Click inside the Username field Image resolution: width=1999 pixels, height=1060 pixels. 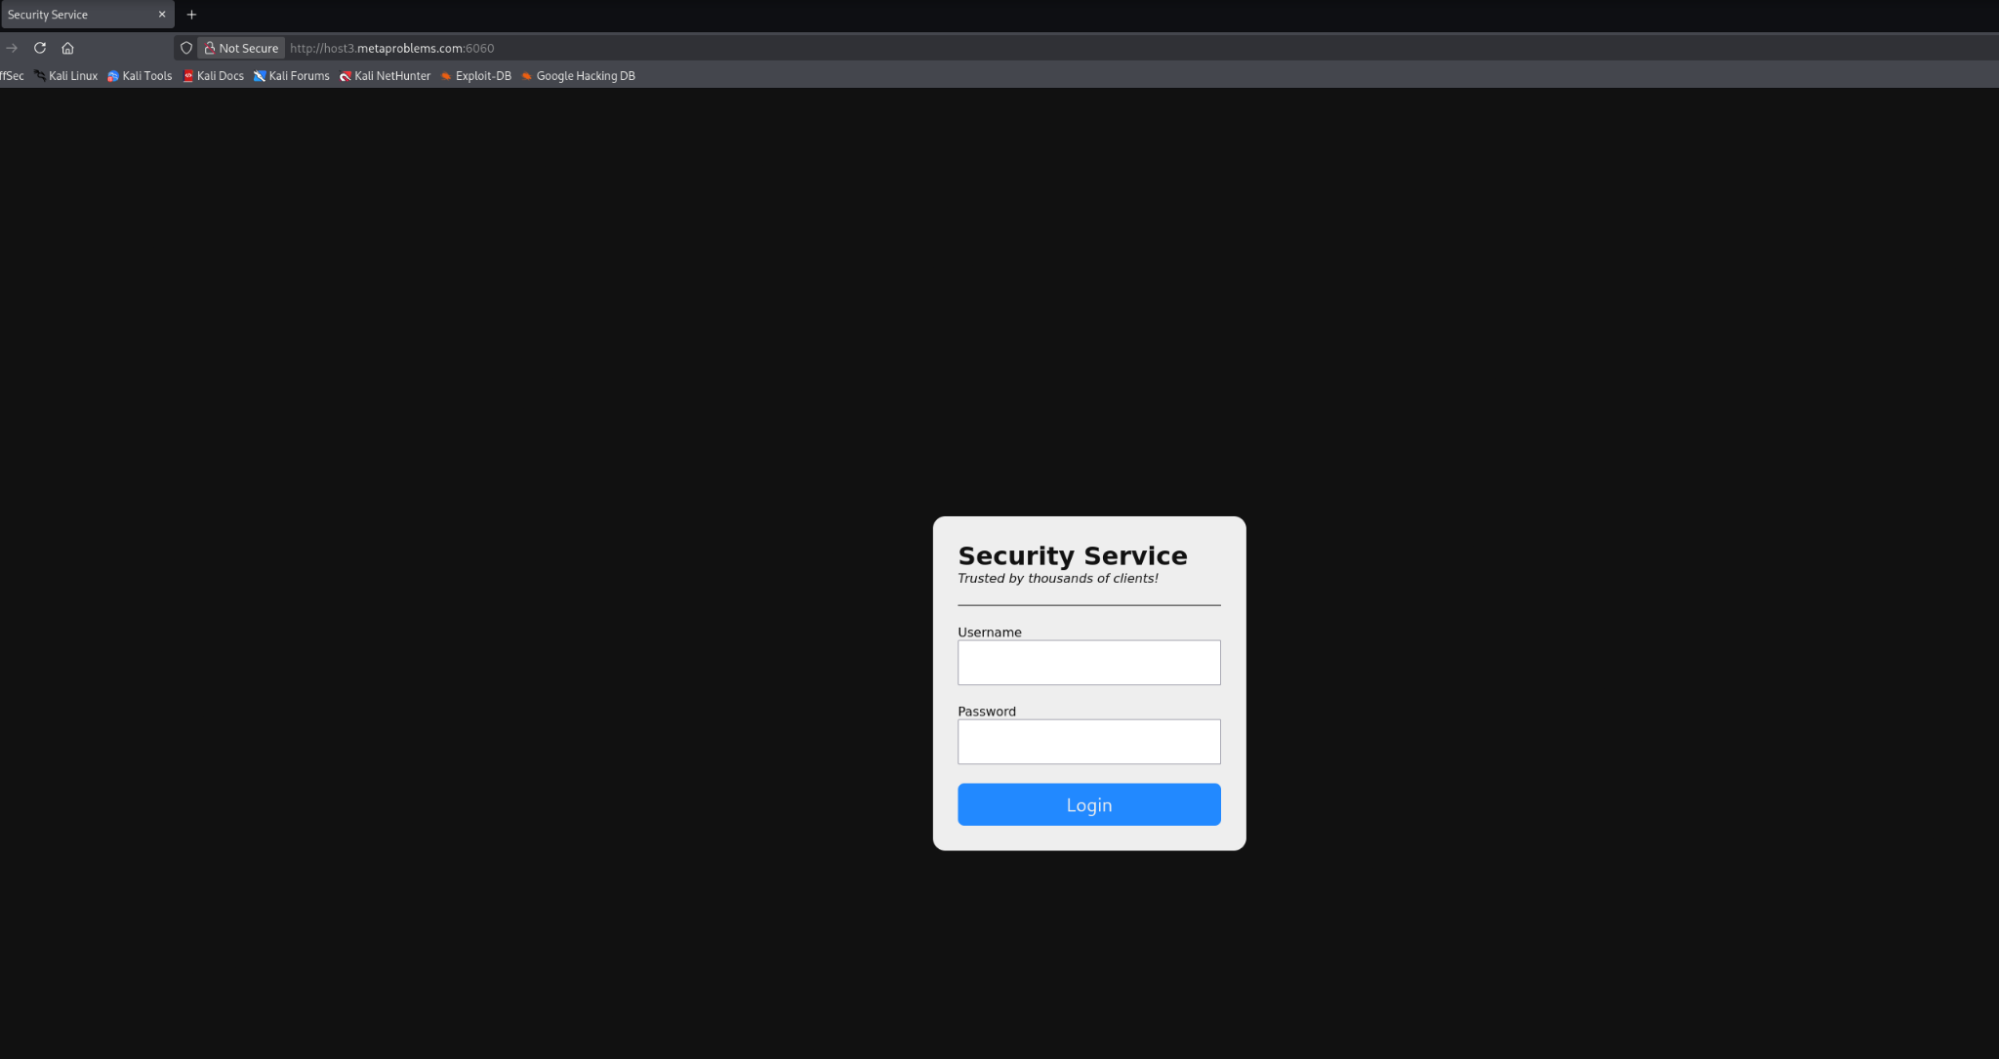point(1088,662)
